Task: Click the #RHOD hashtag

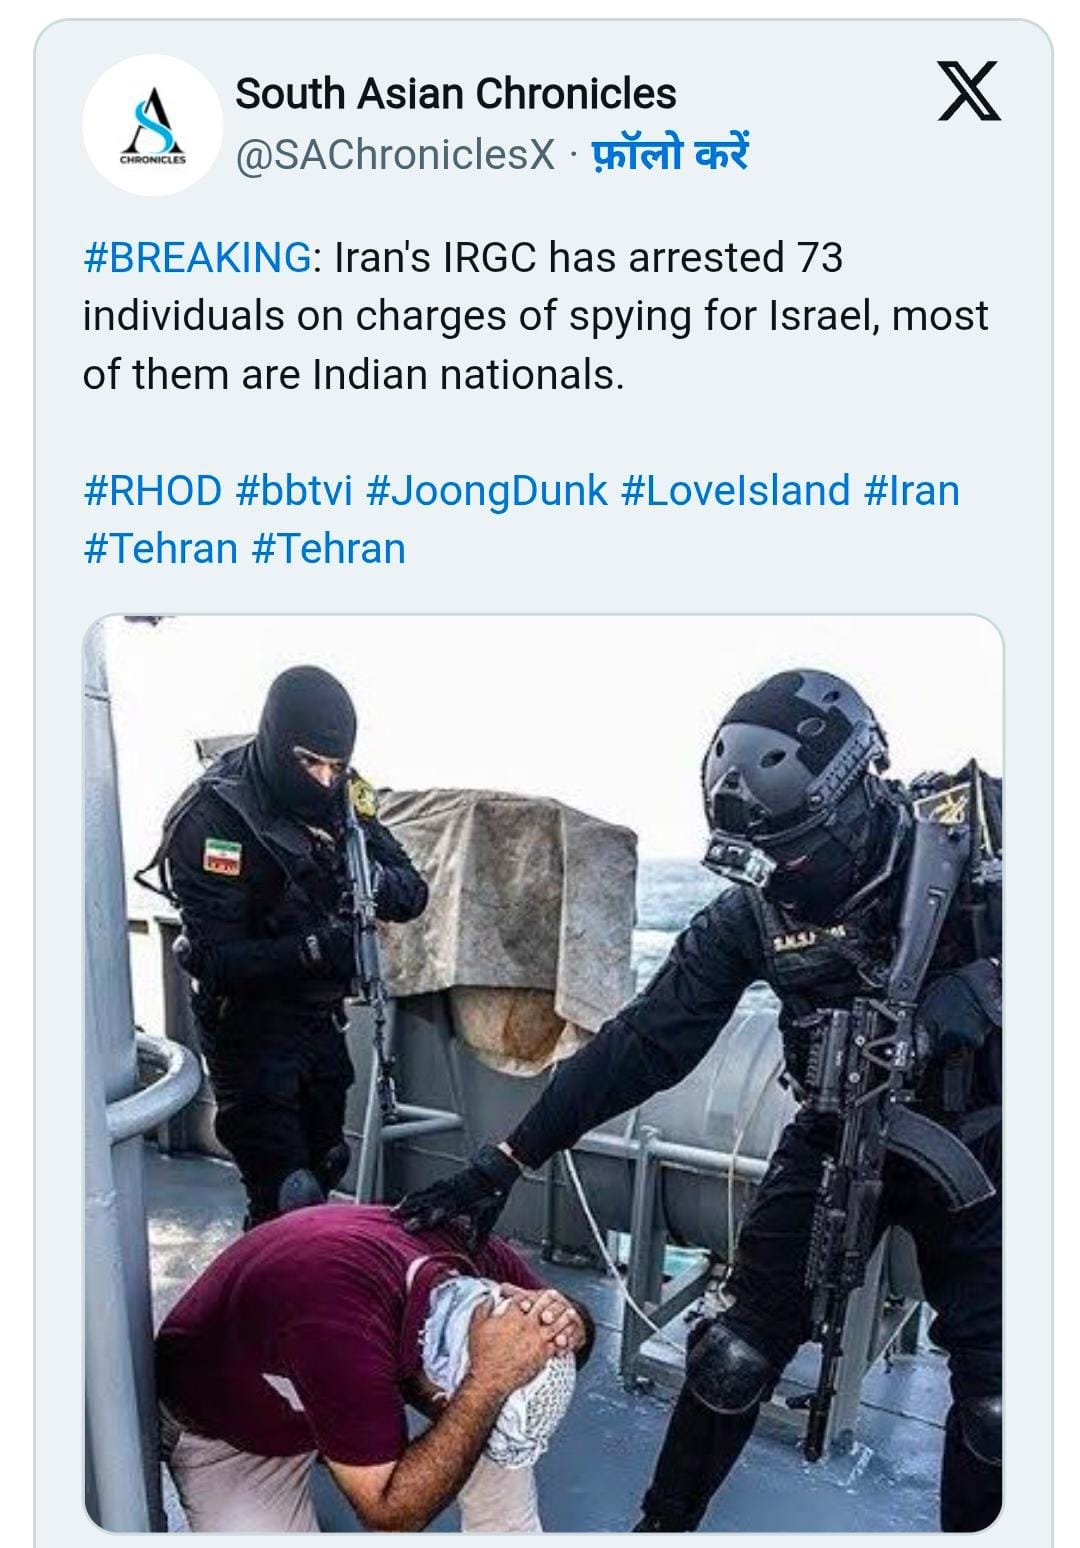Action: click(152, 491)
